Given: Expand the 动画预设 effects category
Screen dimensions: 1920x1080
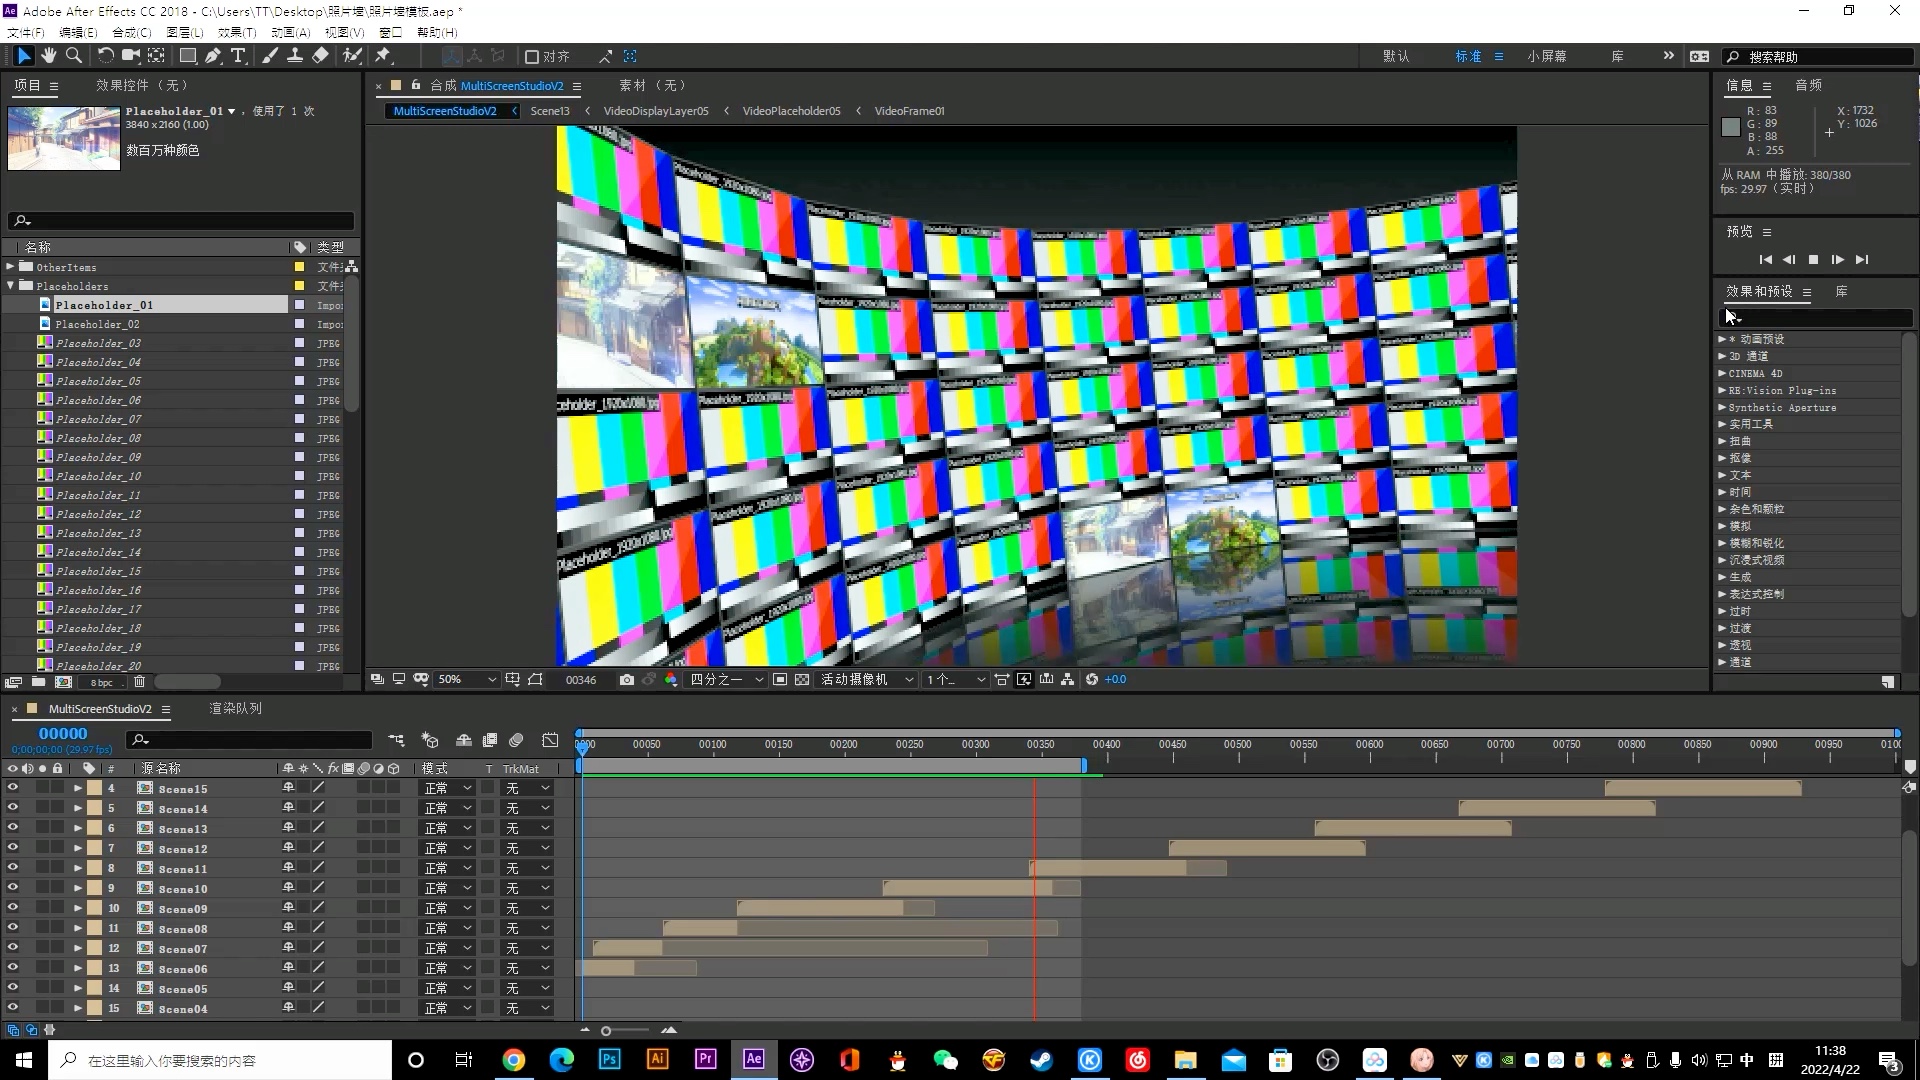Looking at the screenshot, I should 1722,339.
